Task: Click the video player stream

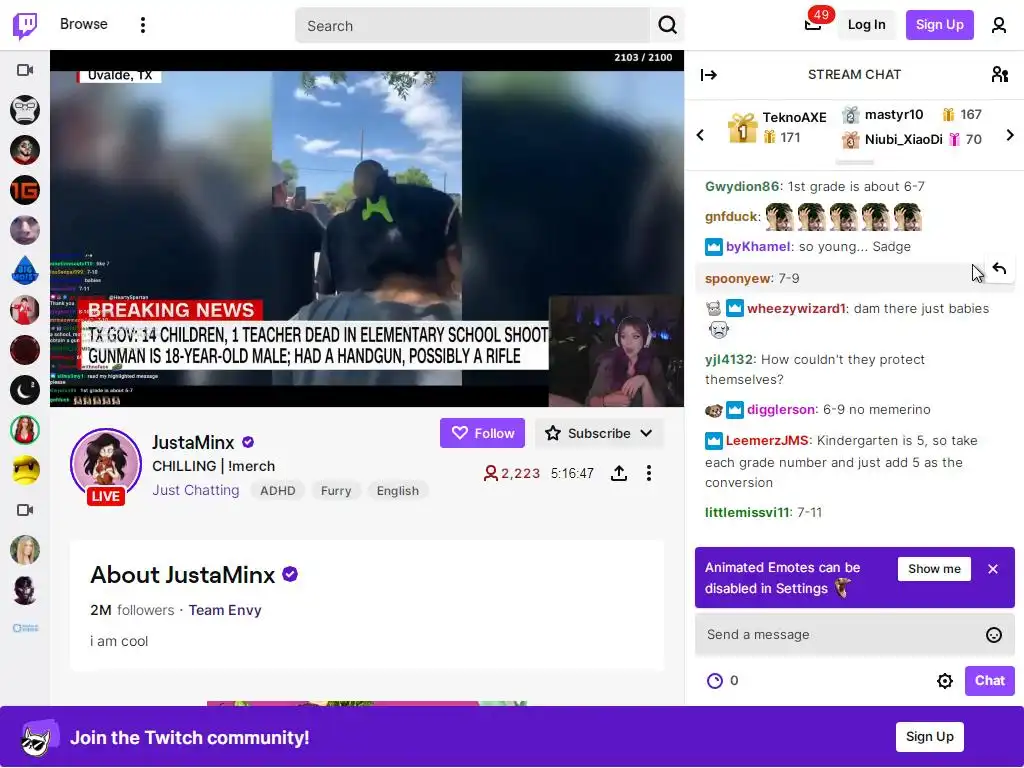Action: 367,229
